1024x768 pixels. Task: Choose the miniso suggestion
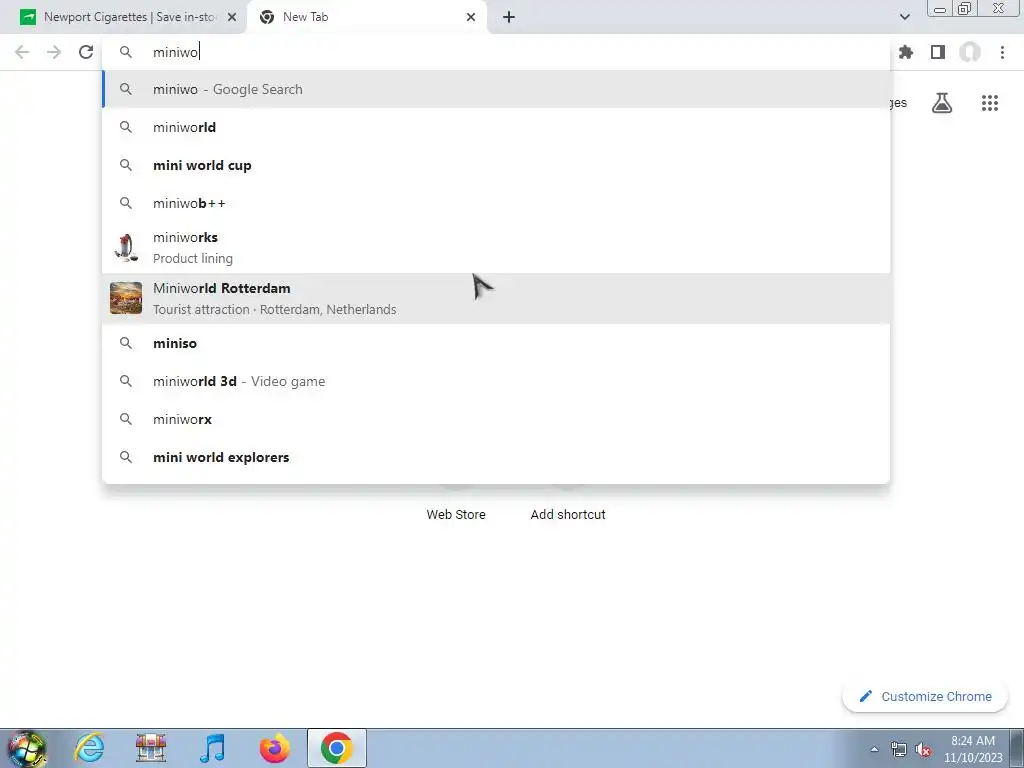tap(496, 343)
